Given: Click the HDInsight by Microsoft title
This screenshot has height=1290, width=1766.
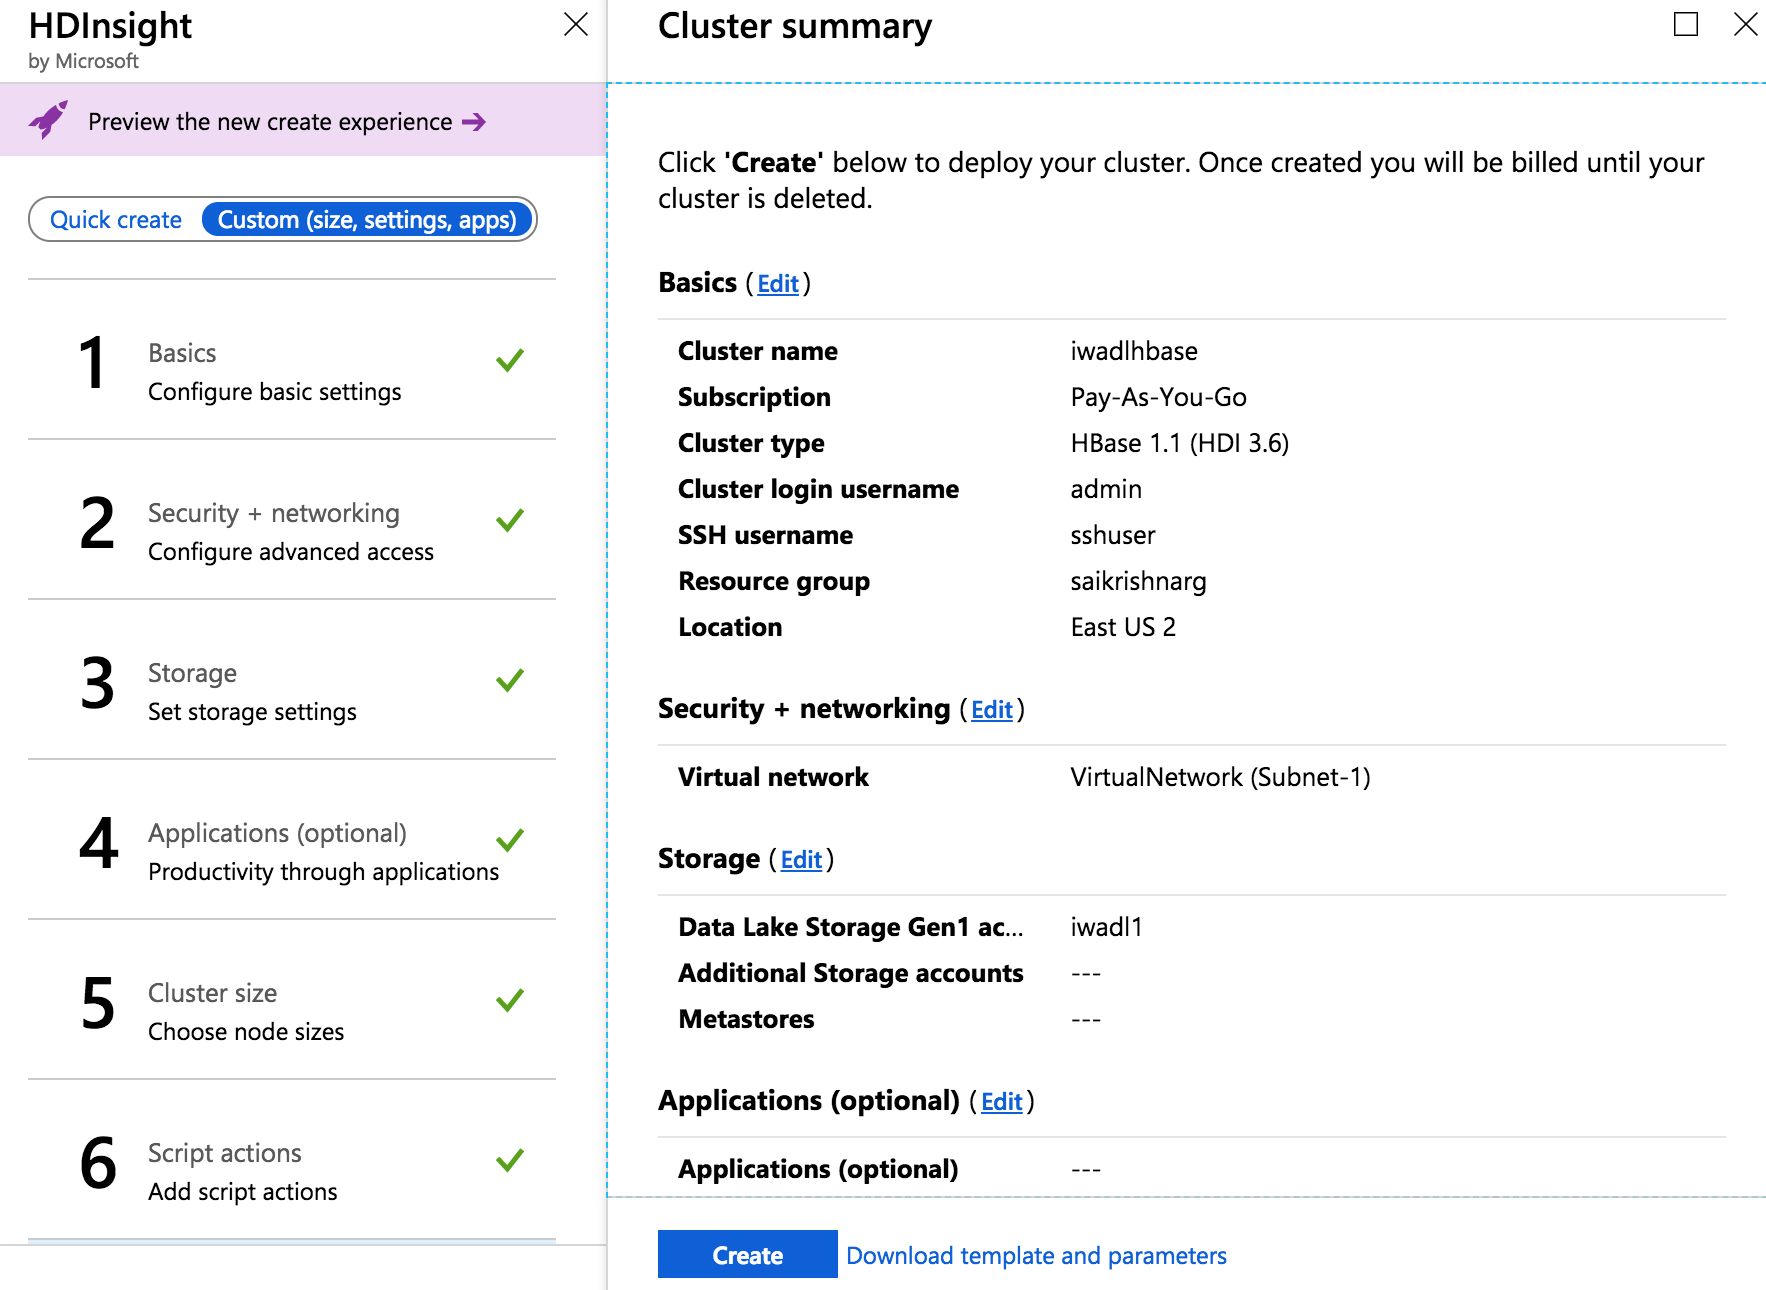Looking at the screenshot, I should point(110,39).
